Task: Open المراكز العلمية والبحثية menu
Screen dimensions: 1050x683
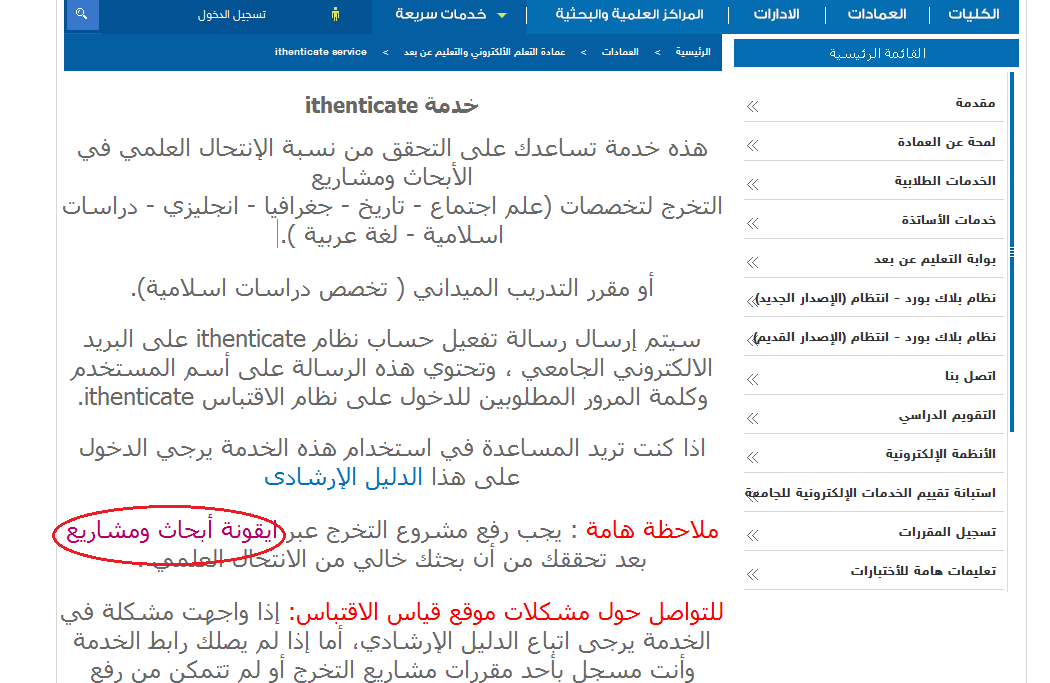Action: (629, 14)
